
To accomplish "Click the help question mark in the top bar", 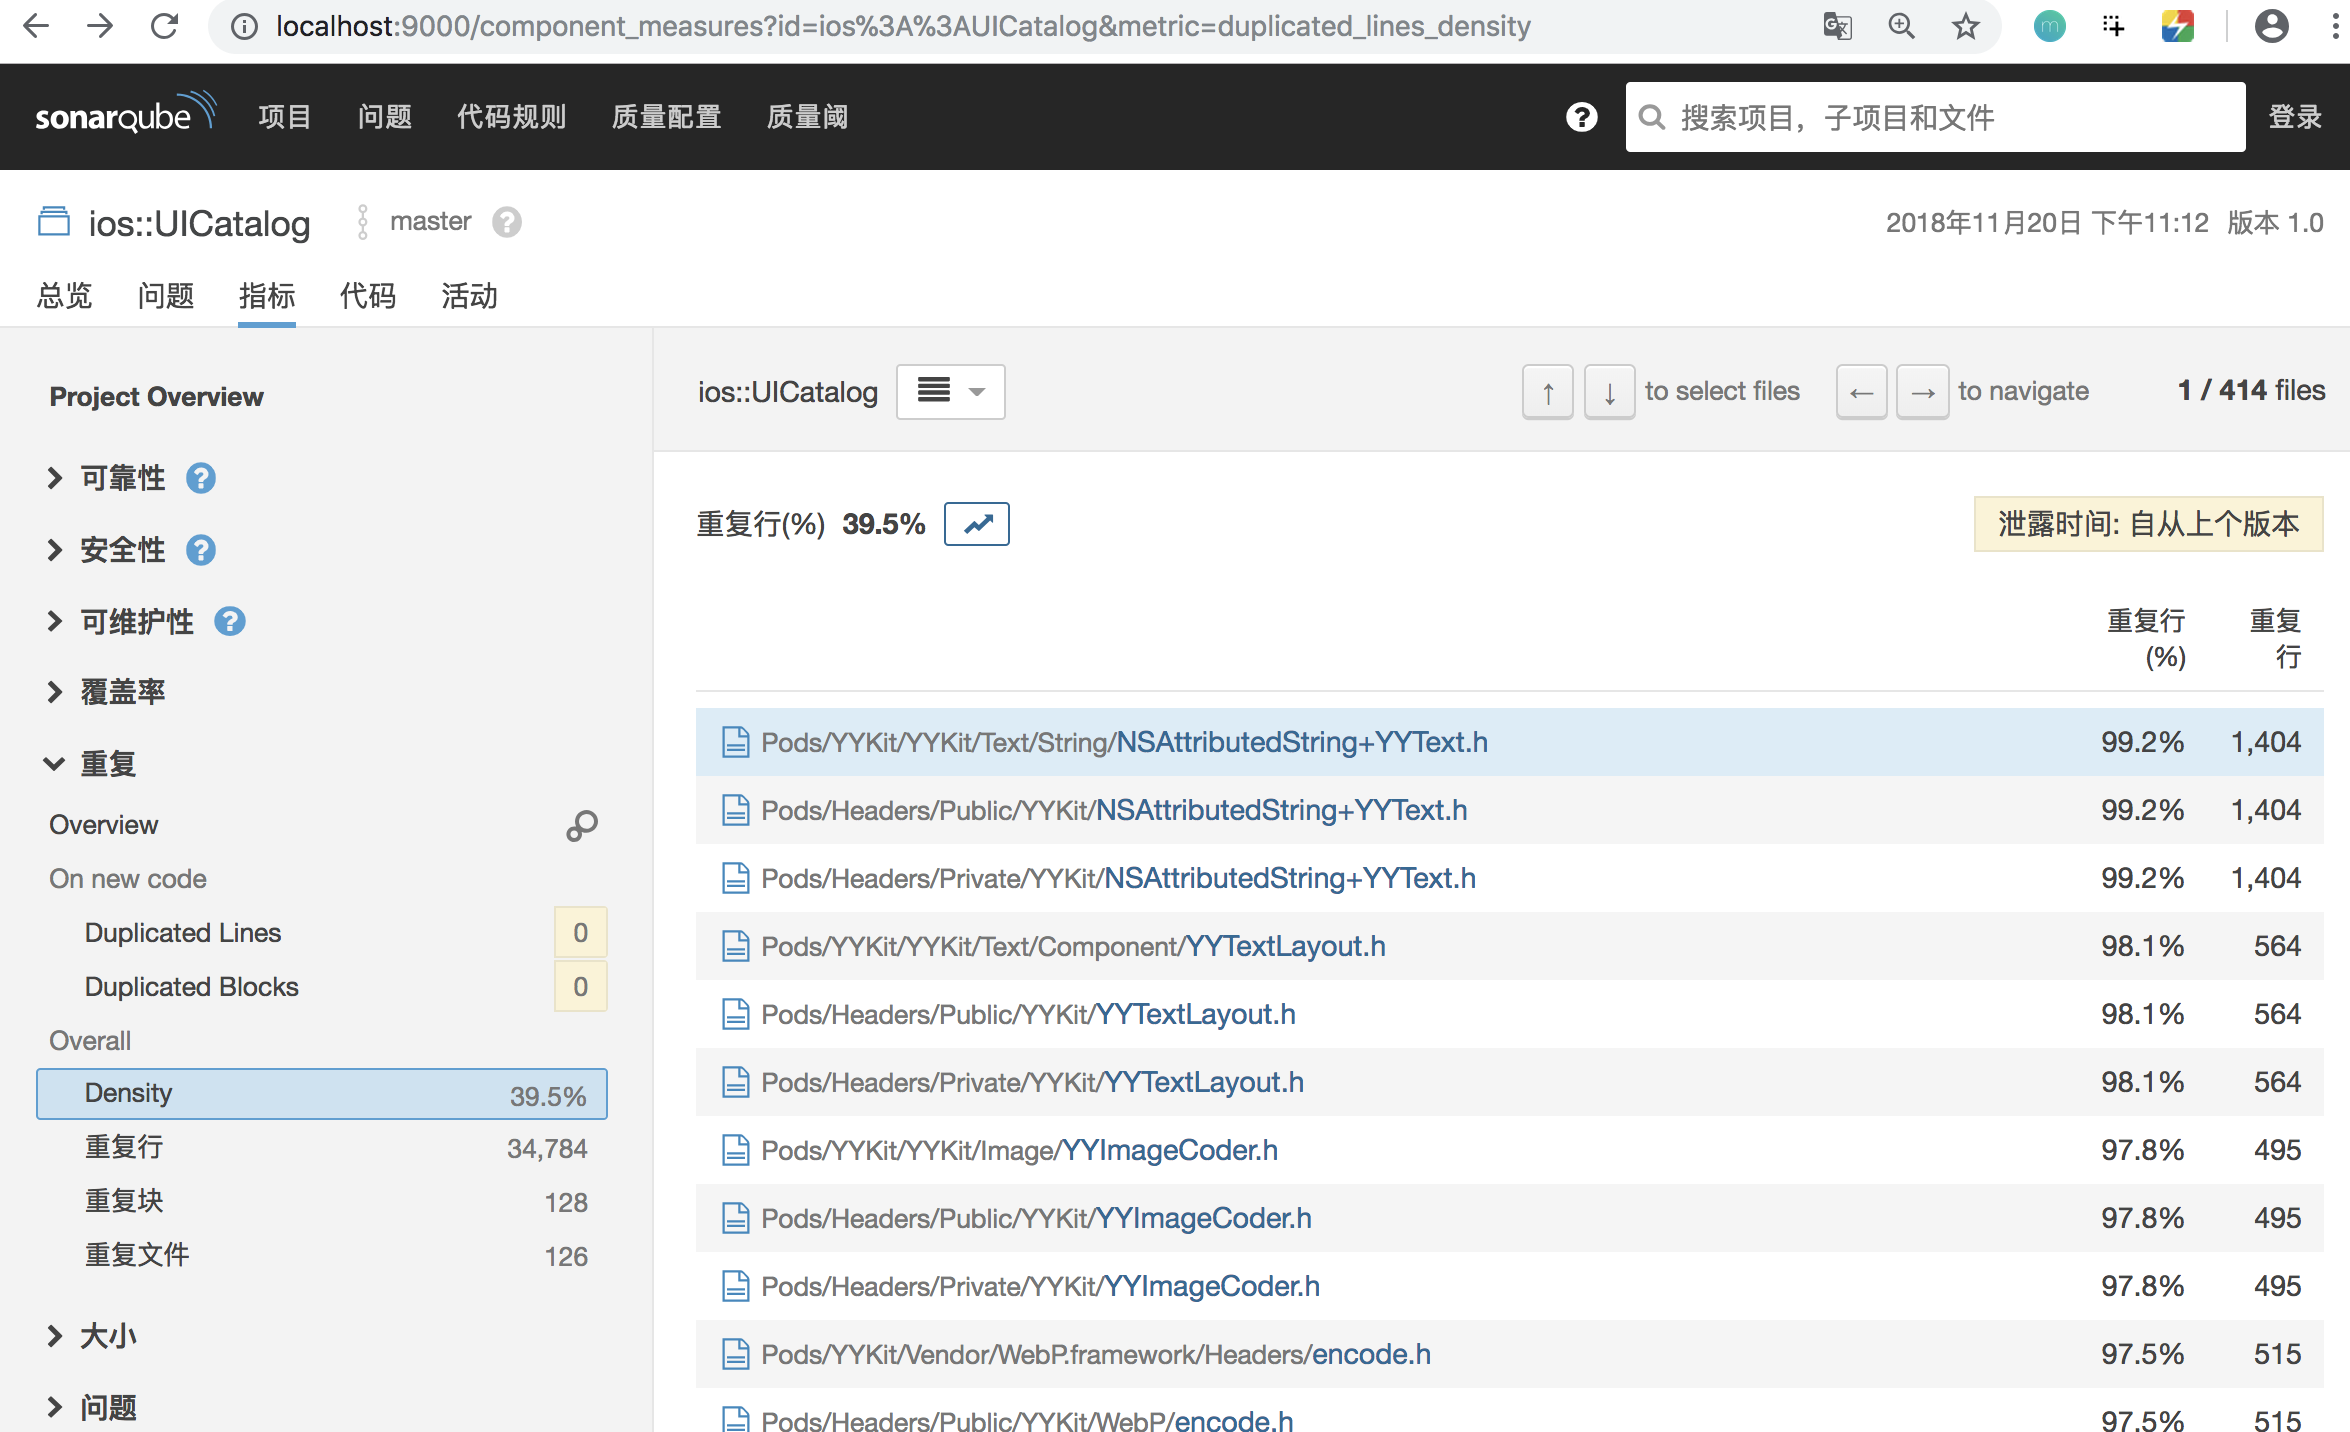I will [x=1581, y=118].
